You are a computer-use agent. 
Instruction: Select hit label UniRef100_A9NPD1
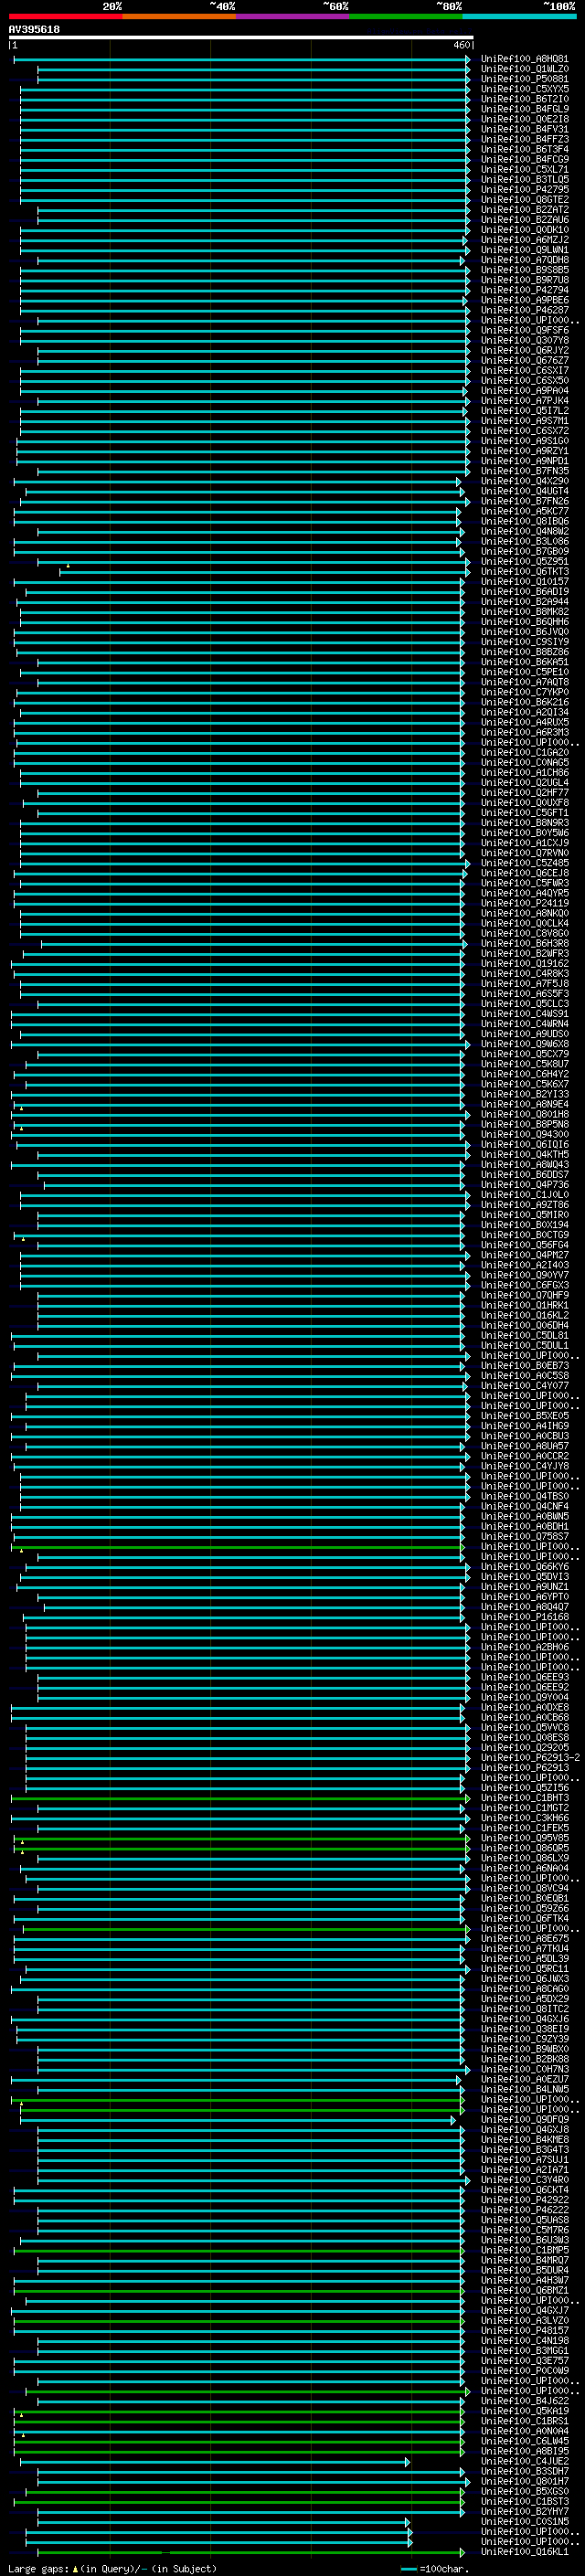tap(524, 461)
